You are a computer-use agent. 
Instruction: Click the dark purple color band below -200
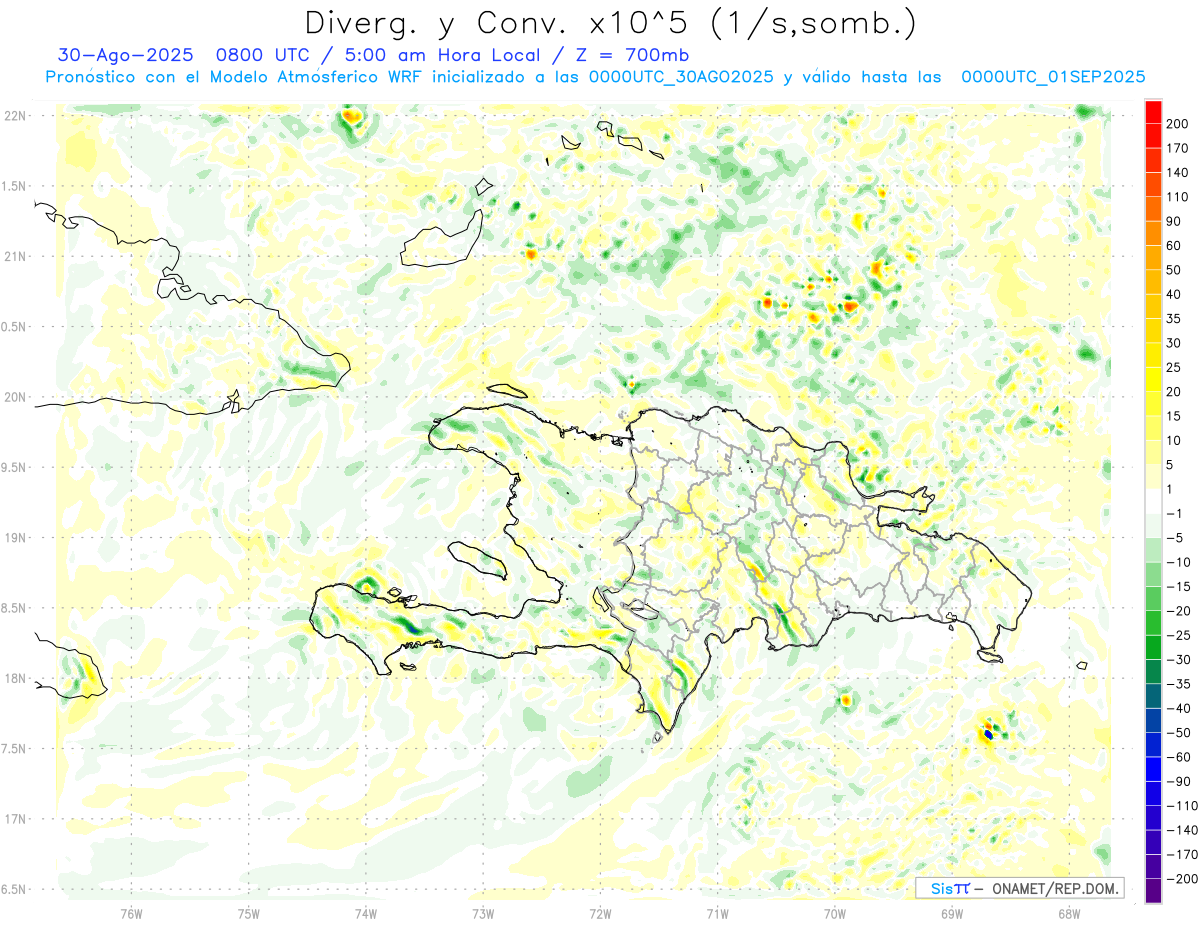pyautogui.click(x=1153, y=892)
